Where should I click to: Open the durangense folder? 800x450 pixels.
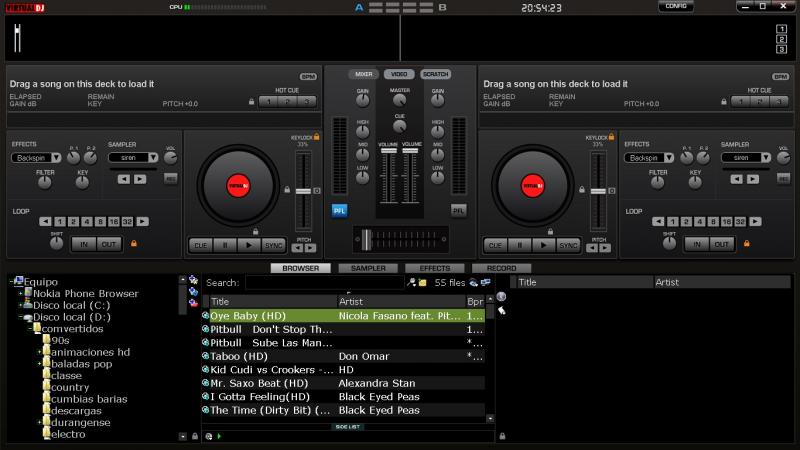pos(81,422)
